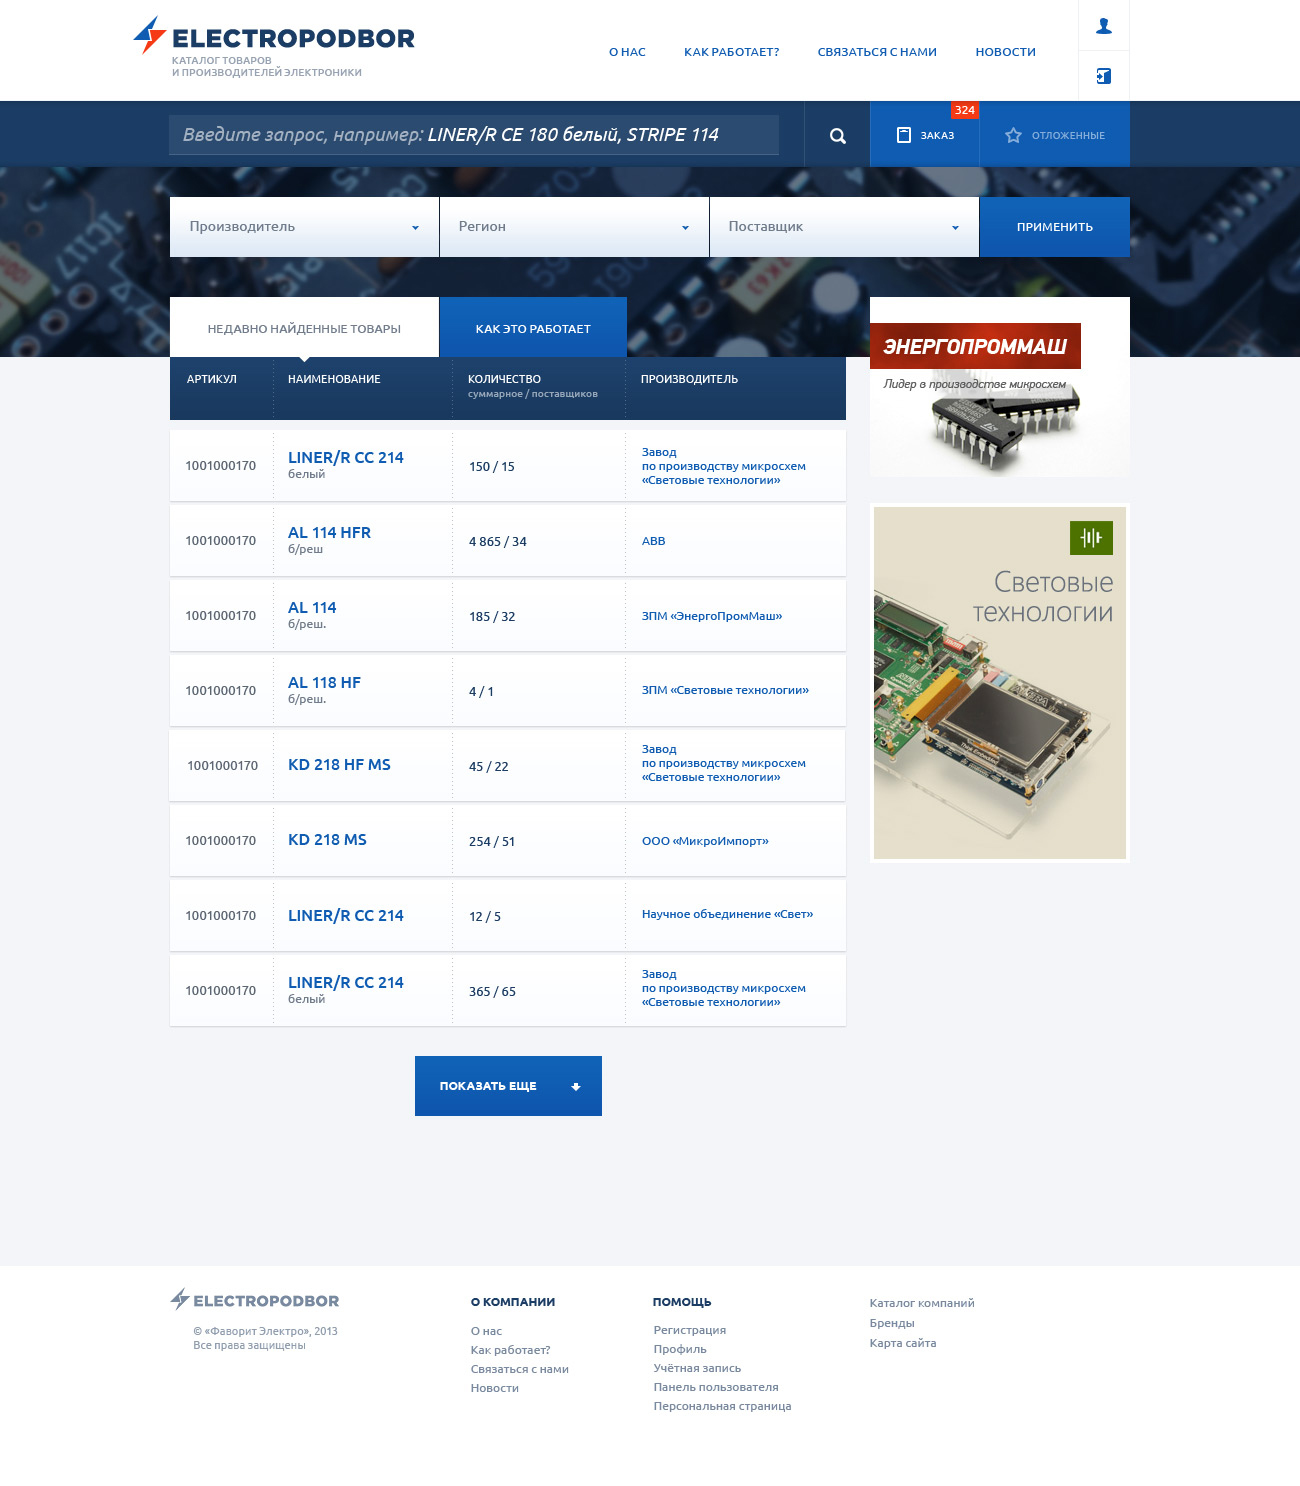Click the green icon on Световые технологии banner
The width and height of the screenshot is (1300, 1486).
tap(1091, 538)
